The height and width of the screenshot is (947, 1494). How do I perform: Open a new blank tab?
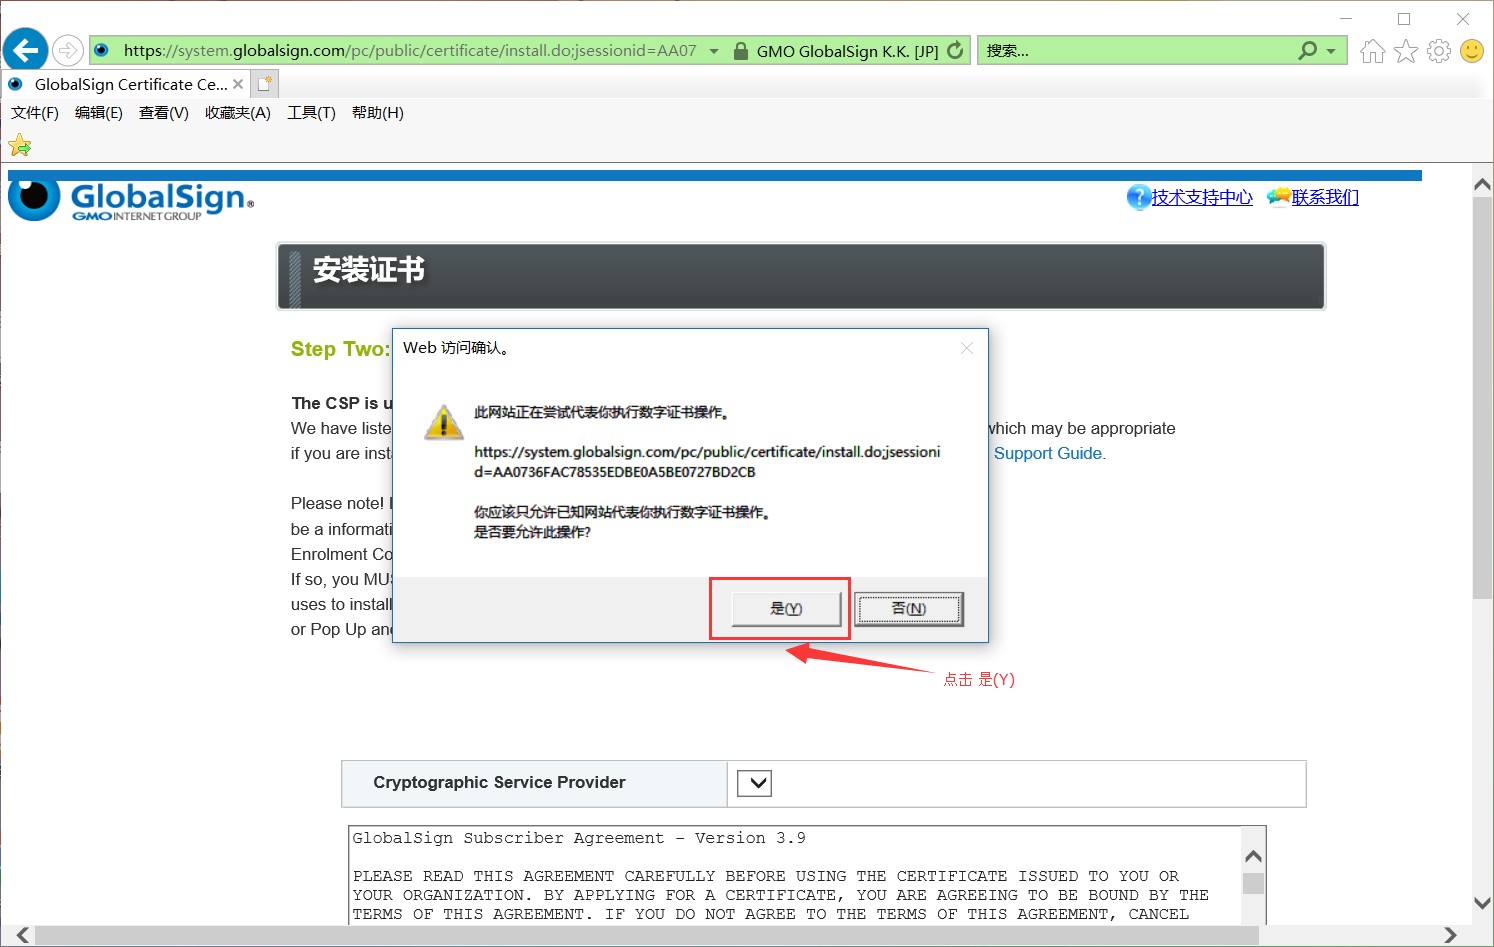pyautogui.click(x=265, y=84)
